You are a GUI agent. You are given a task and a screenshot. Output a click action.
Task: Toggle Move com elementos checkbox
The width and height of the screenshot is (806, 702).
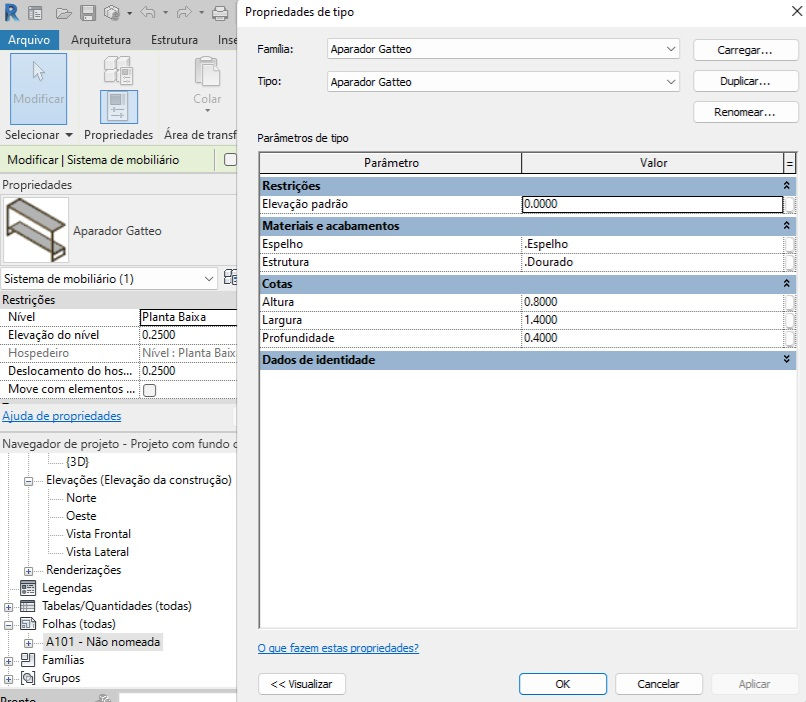click(150, 390)
